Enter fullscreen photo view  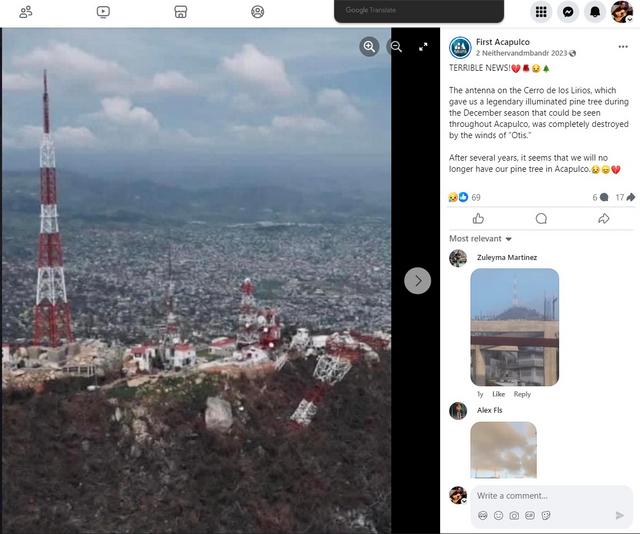coord(423,46)
